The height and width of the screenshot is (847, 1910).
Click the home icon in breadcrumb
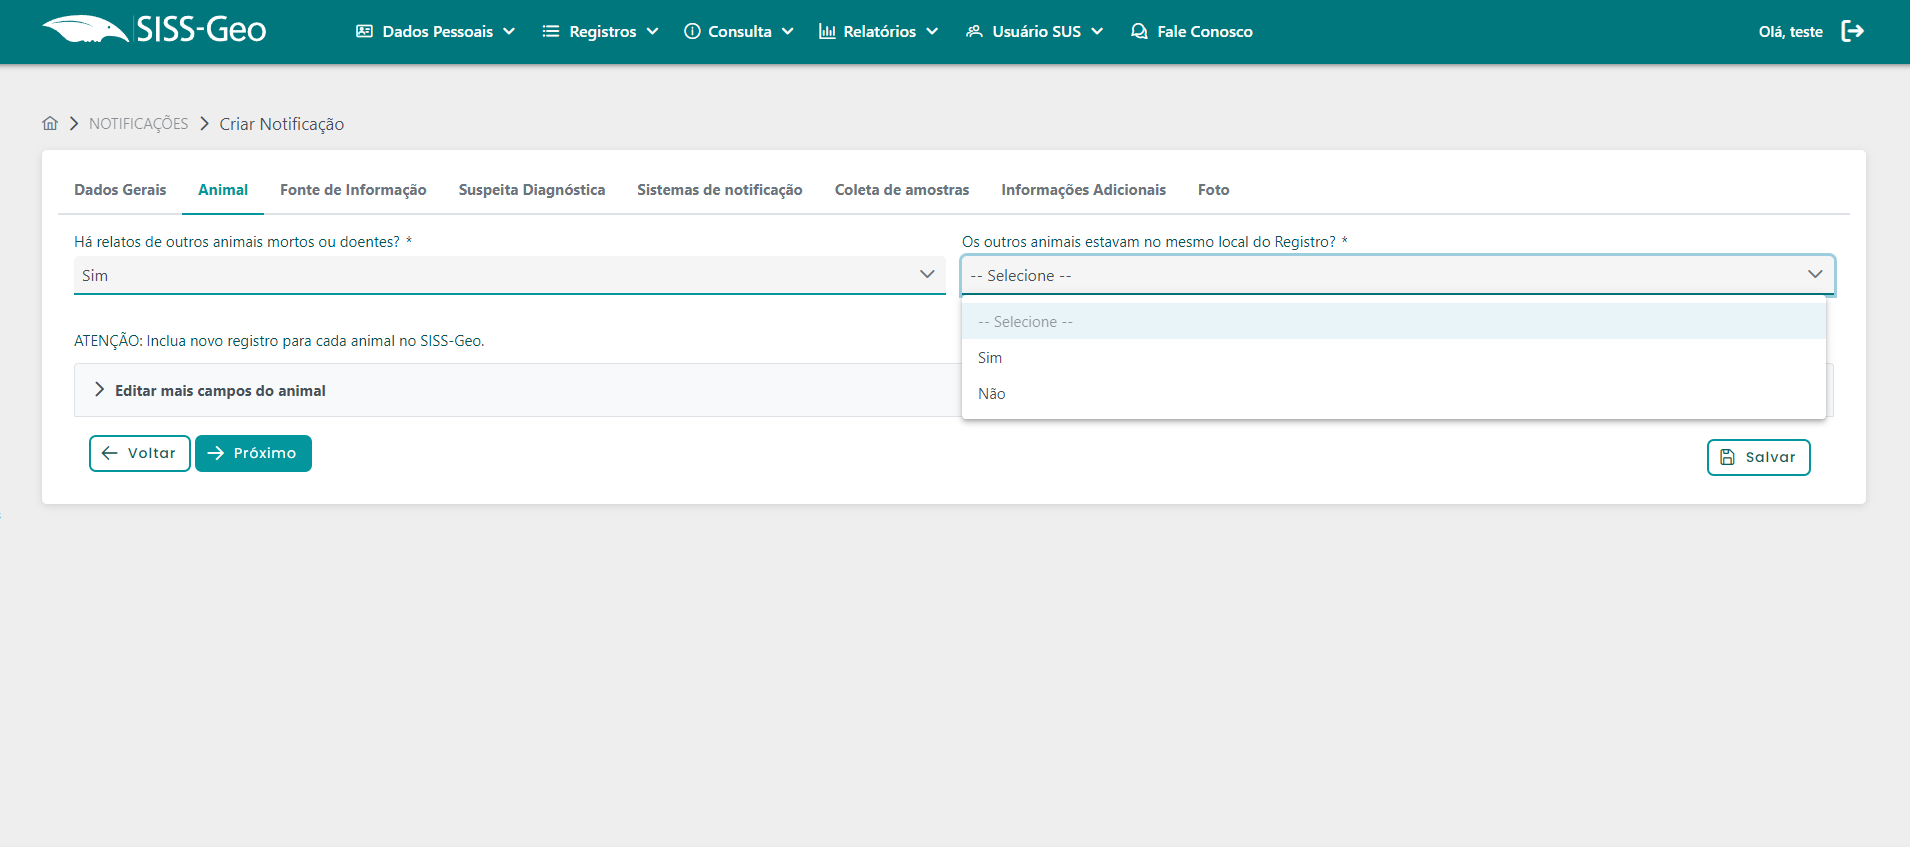tap(50, 123)
